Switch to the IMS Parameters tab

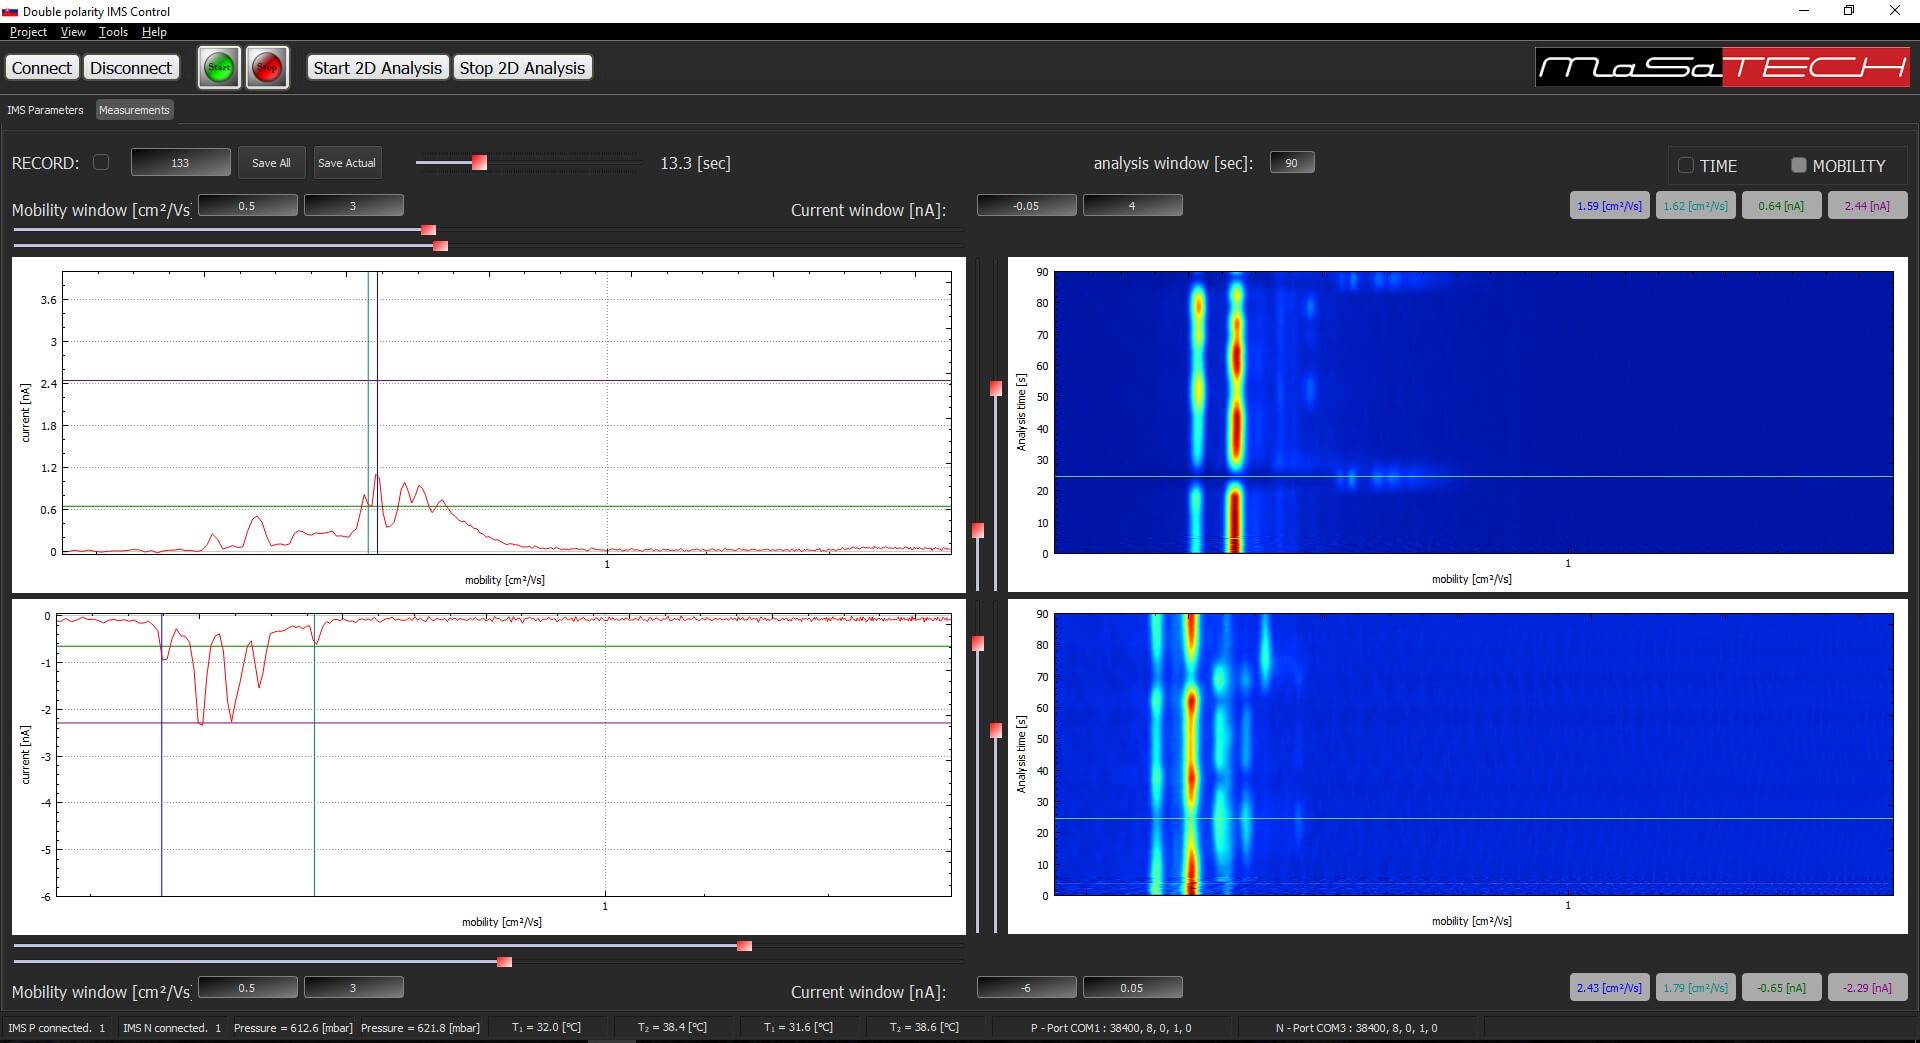pyautogui.click(x=45, y=110)
